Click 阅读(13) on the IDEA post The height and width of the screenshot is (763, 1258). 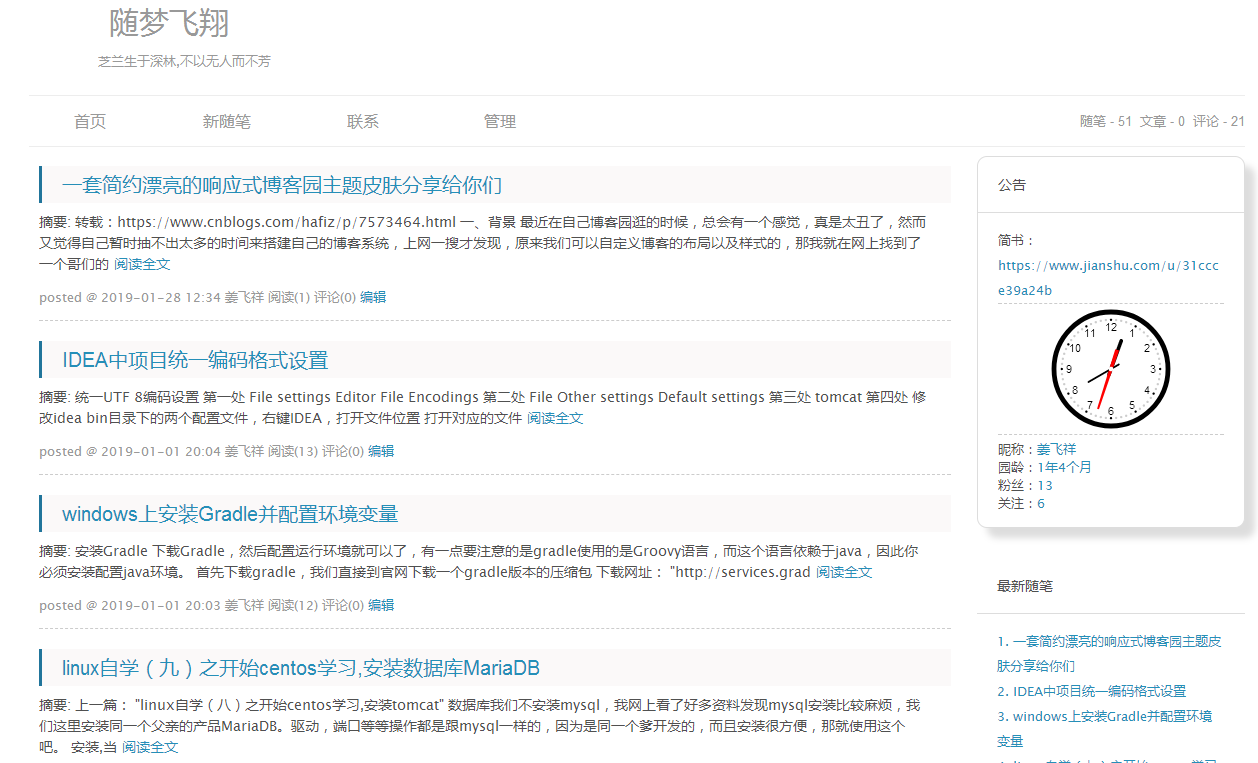click(293, 451)
